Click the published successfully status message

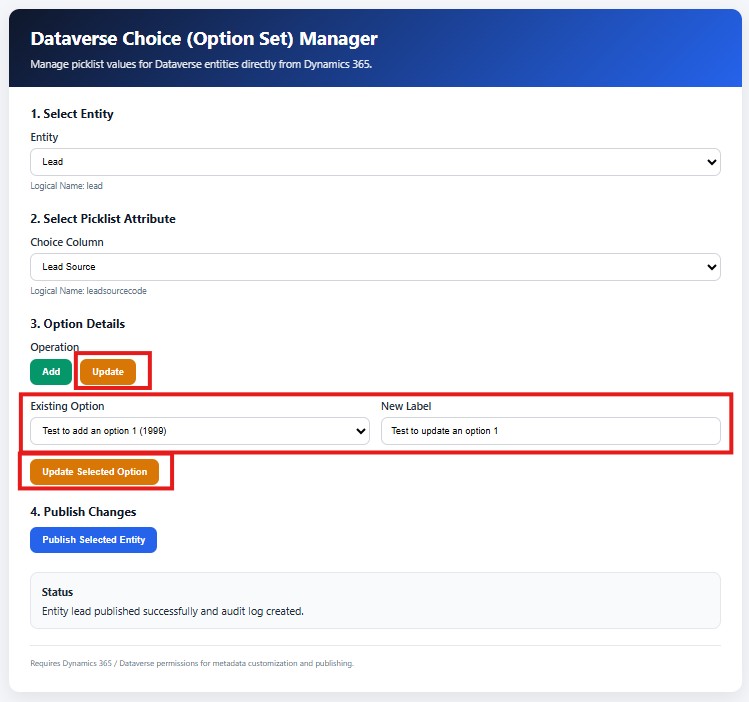[x=173, y=611]
